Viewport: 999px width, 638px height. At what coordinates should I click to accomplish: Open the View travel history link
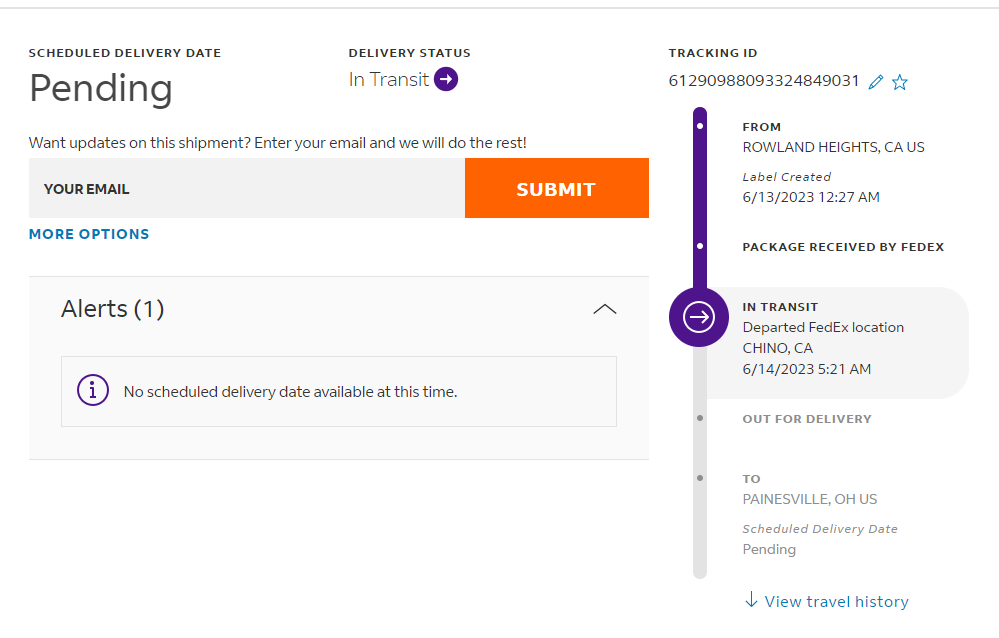click(836, 601)
